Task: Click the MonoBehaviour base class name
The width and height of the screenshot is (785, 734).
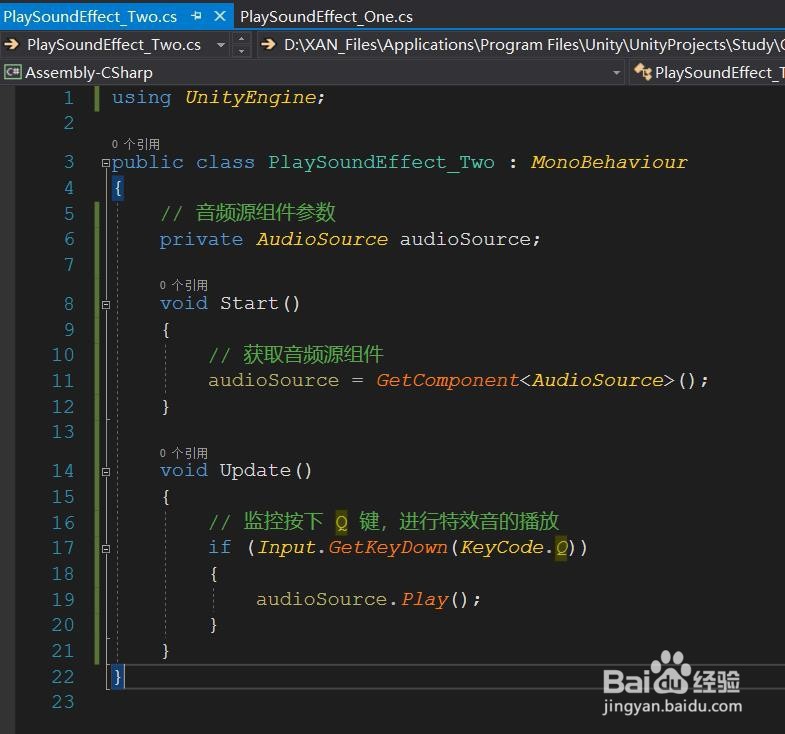Action: (609, 162)
